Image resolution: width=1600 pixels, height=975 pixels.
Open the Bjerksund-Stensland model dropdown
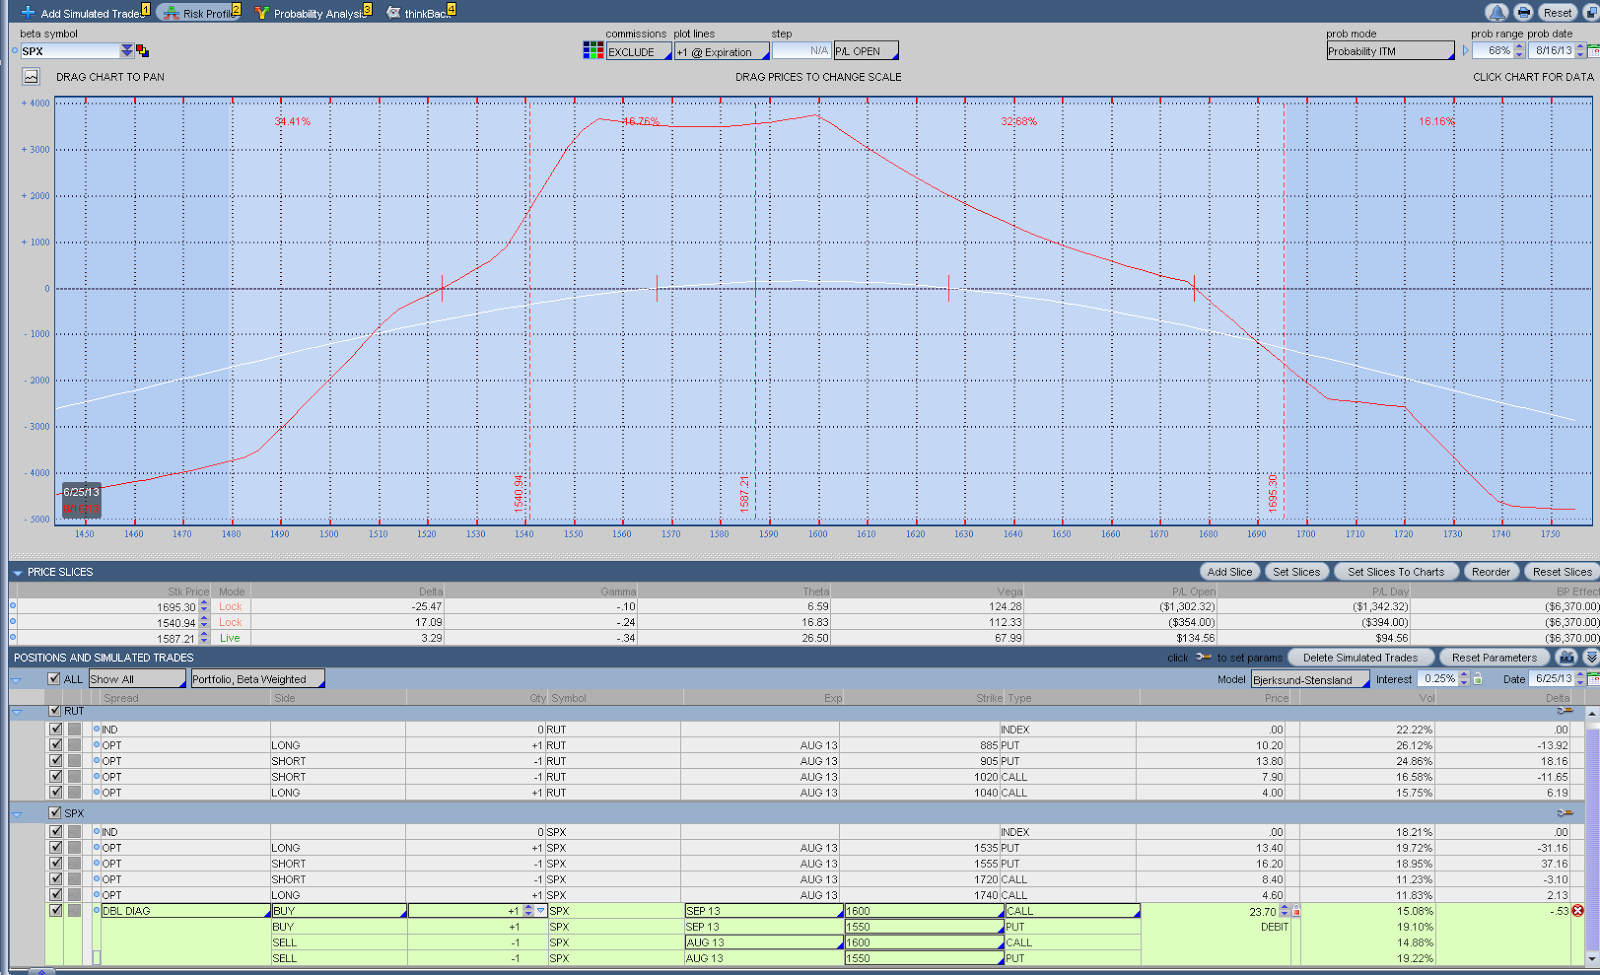[x=1310, y=679]
